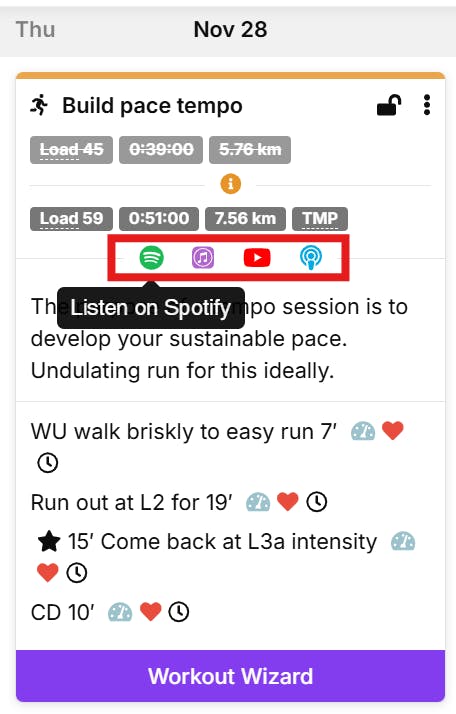Screen dimensions: 456x714
Task: Click the 7.56 km distance badge
Action: pyautogui.click(x=245, y=219)
